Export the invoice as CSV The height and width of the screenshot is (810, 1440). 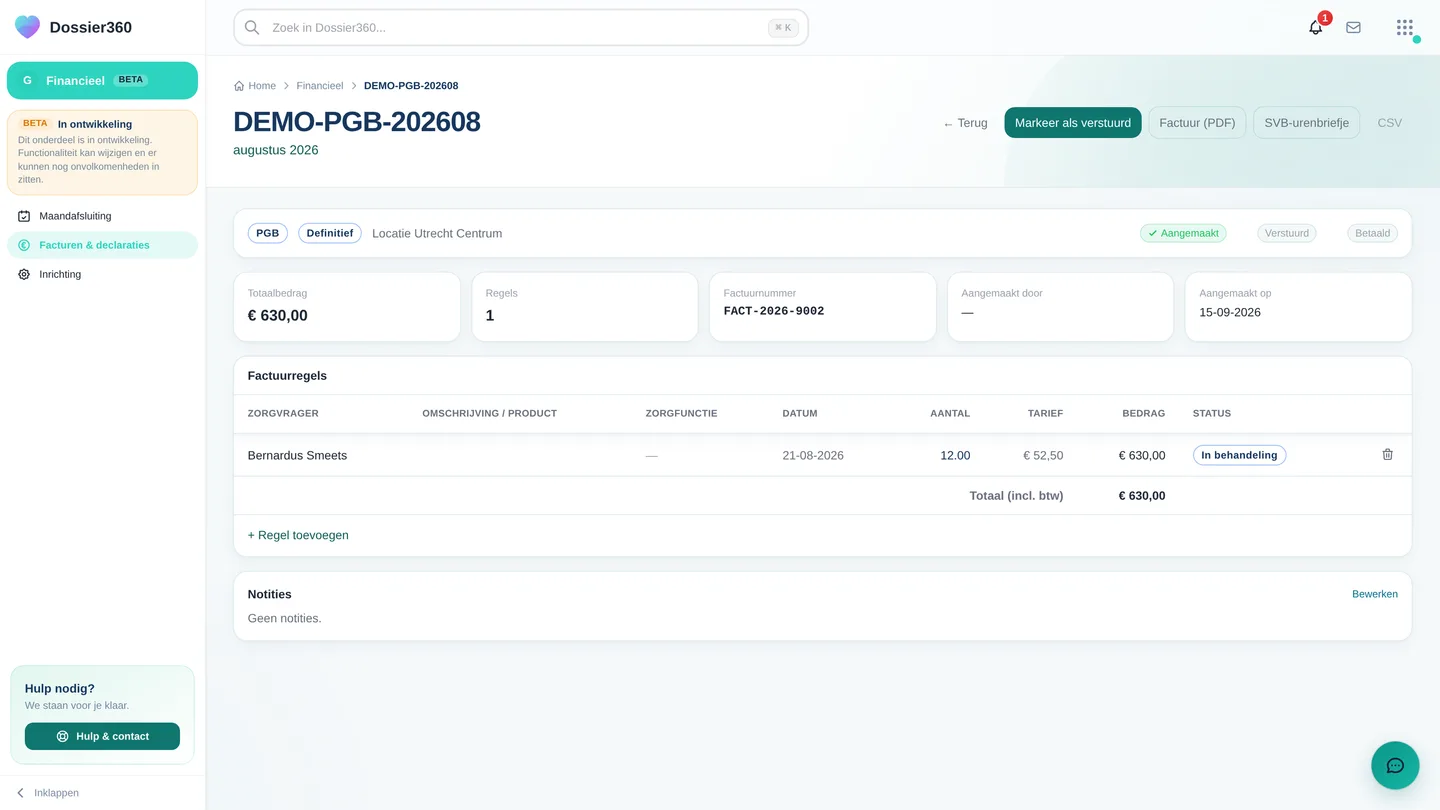pos(1390,123)
